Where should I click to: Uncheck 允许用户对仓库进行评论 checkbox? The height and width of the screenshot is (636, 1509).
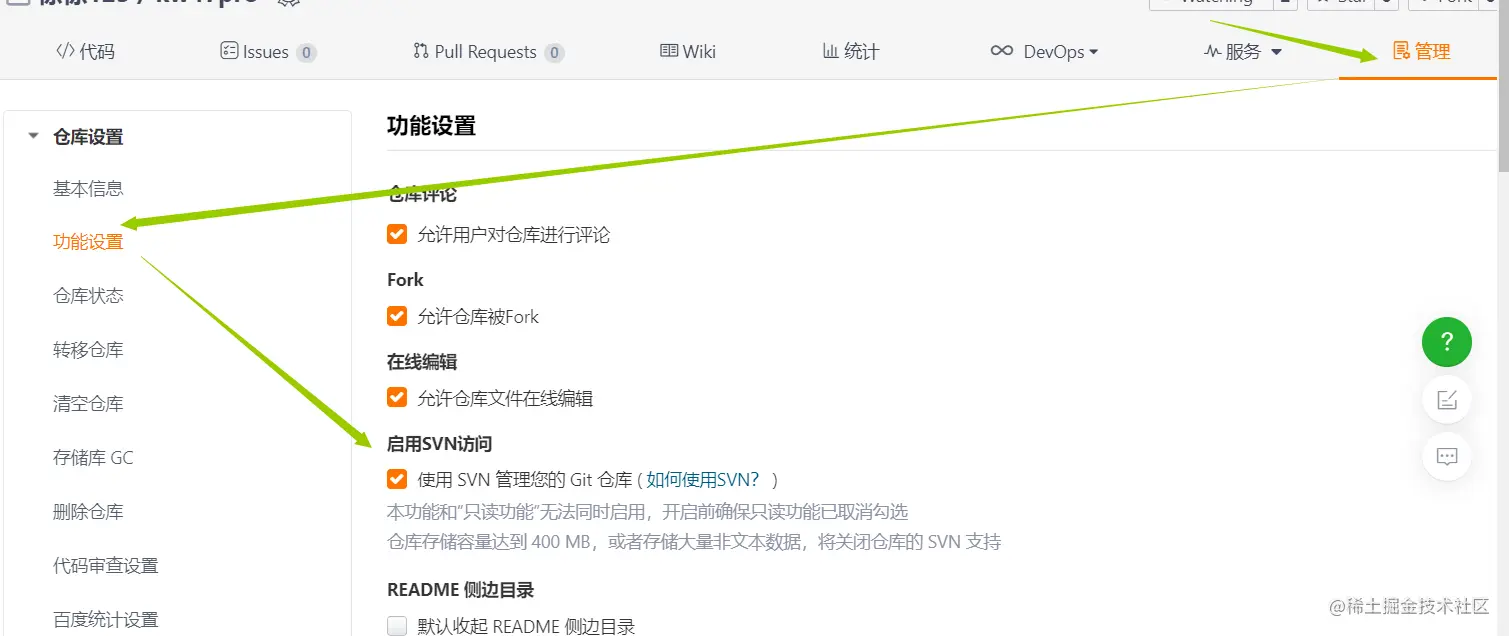397,234
